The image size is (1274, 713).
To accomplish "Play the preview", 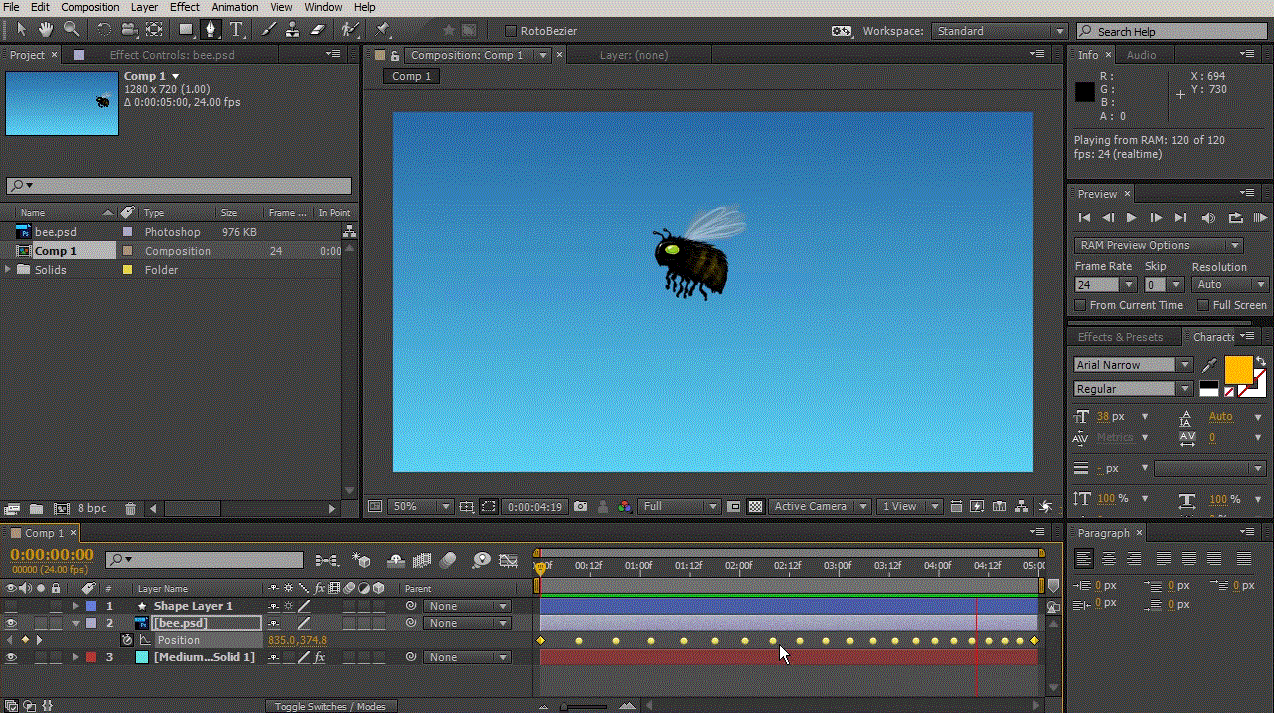I will point(1132,217).
